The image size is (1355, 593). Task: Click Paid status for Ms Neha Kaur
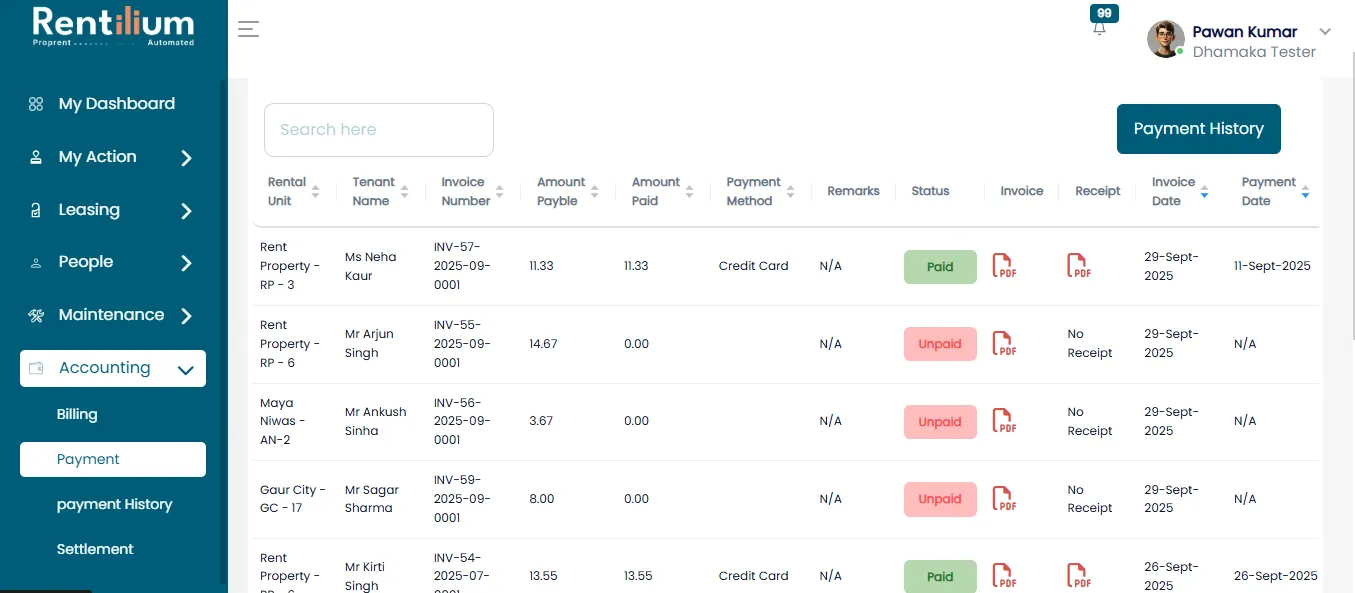[940, 267]
